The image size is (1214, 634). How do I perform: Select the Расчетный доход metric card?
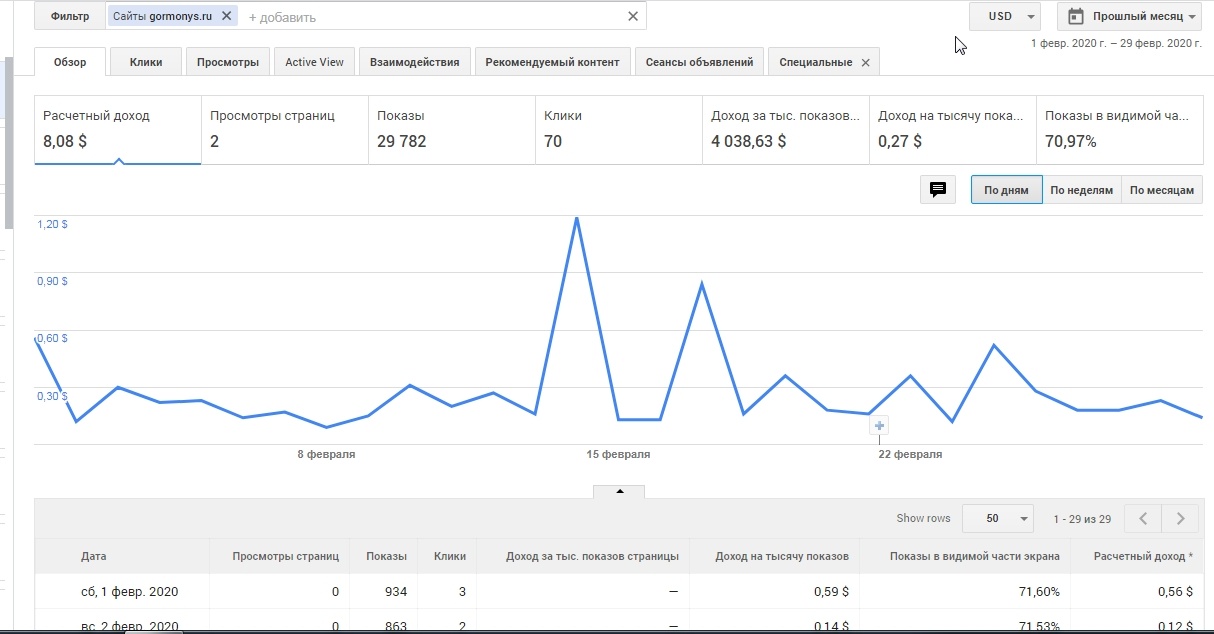click(118, 130)
